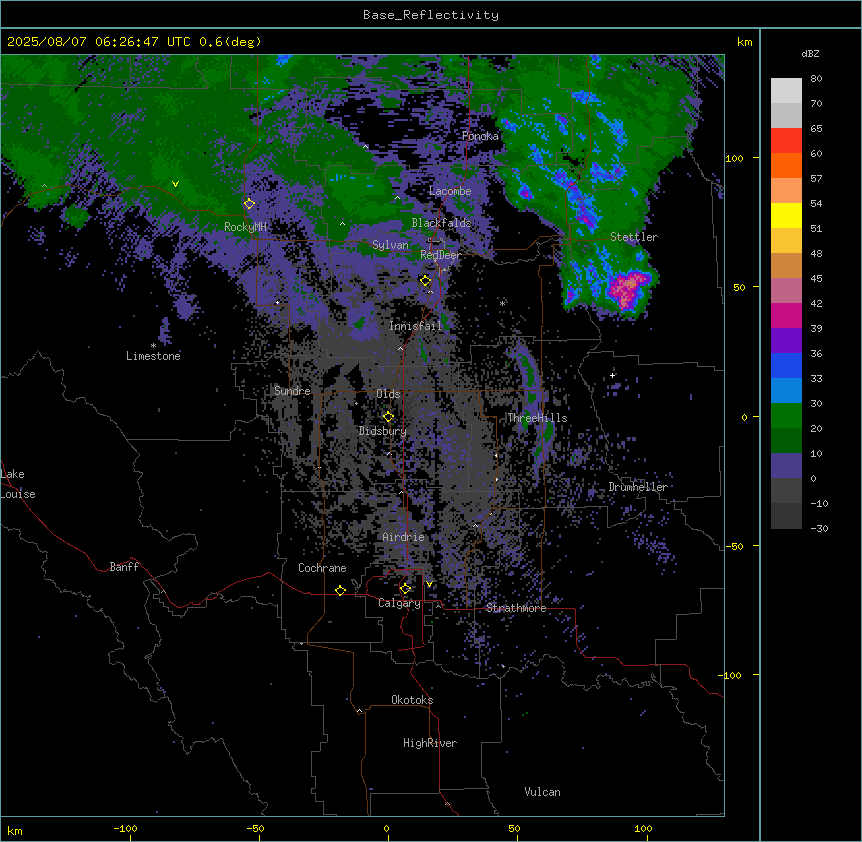Select the 65 dBZ red color swatch
Image resolution: width=862 pixels, height=842 pixels.
[786, 141]
